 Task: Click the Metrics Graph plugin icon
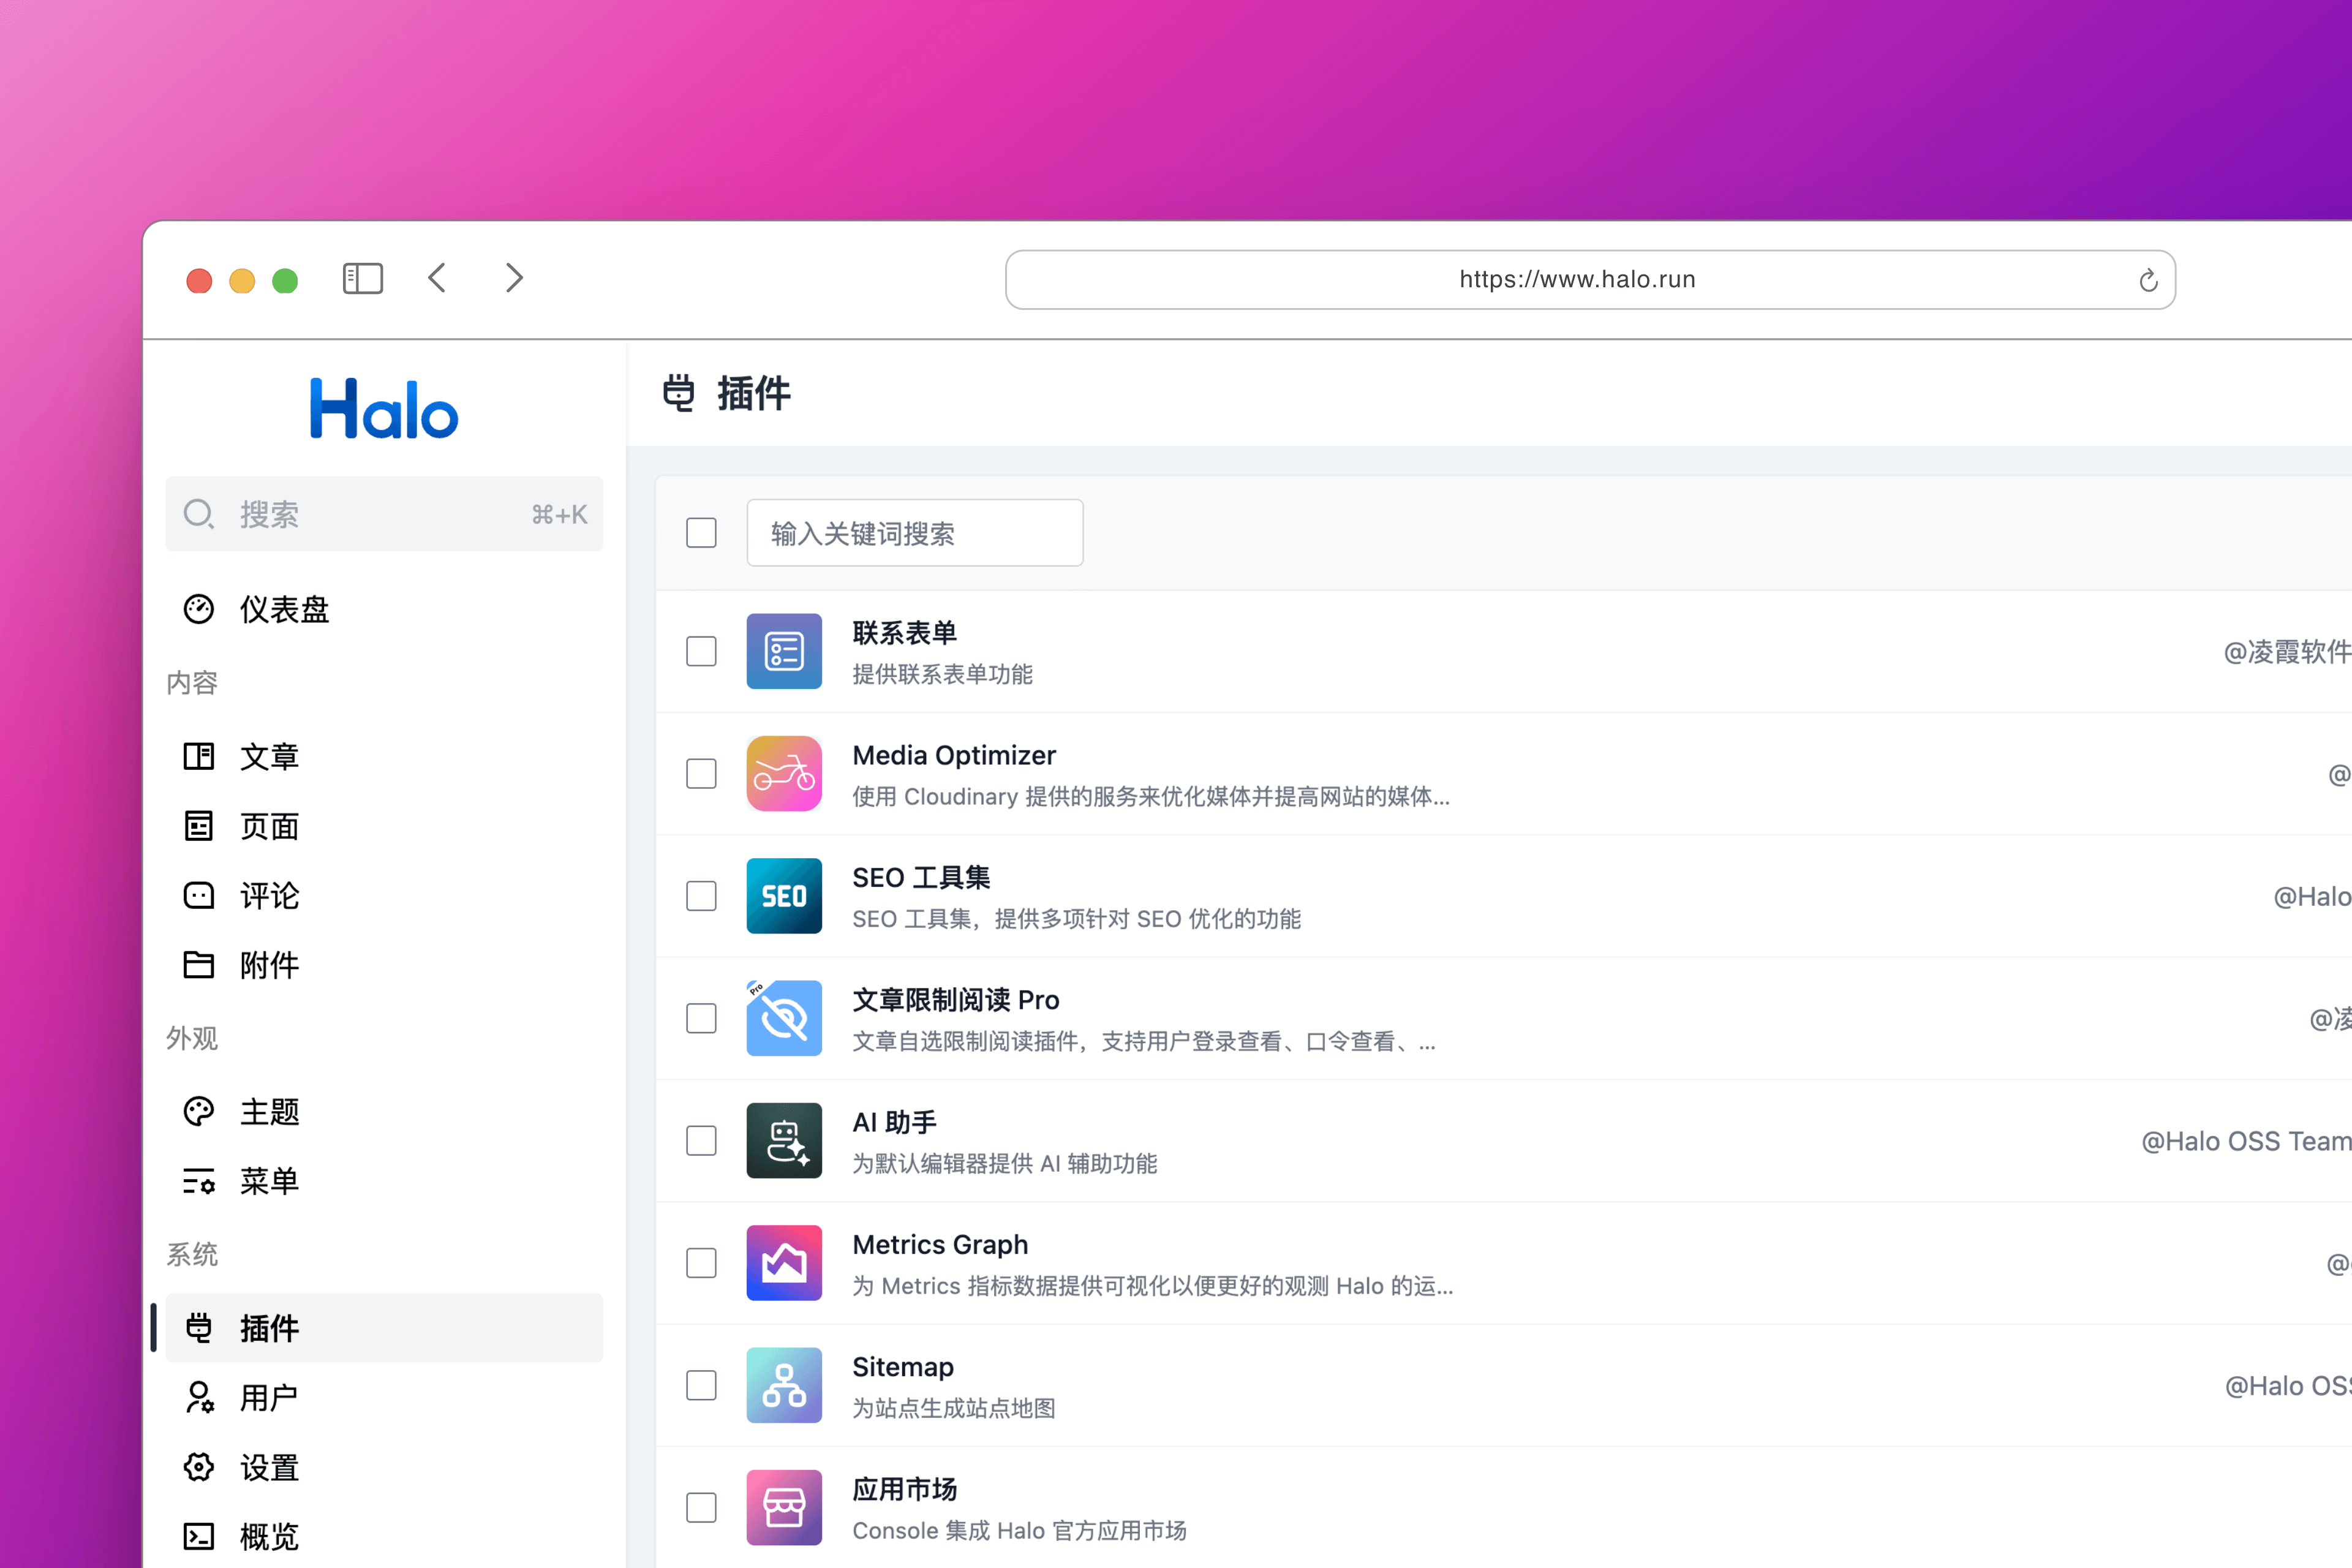click(784, 1263)
